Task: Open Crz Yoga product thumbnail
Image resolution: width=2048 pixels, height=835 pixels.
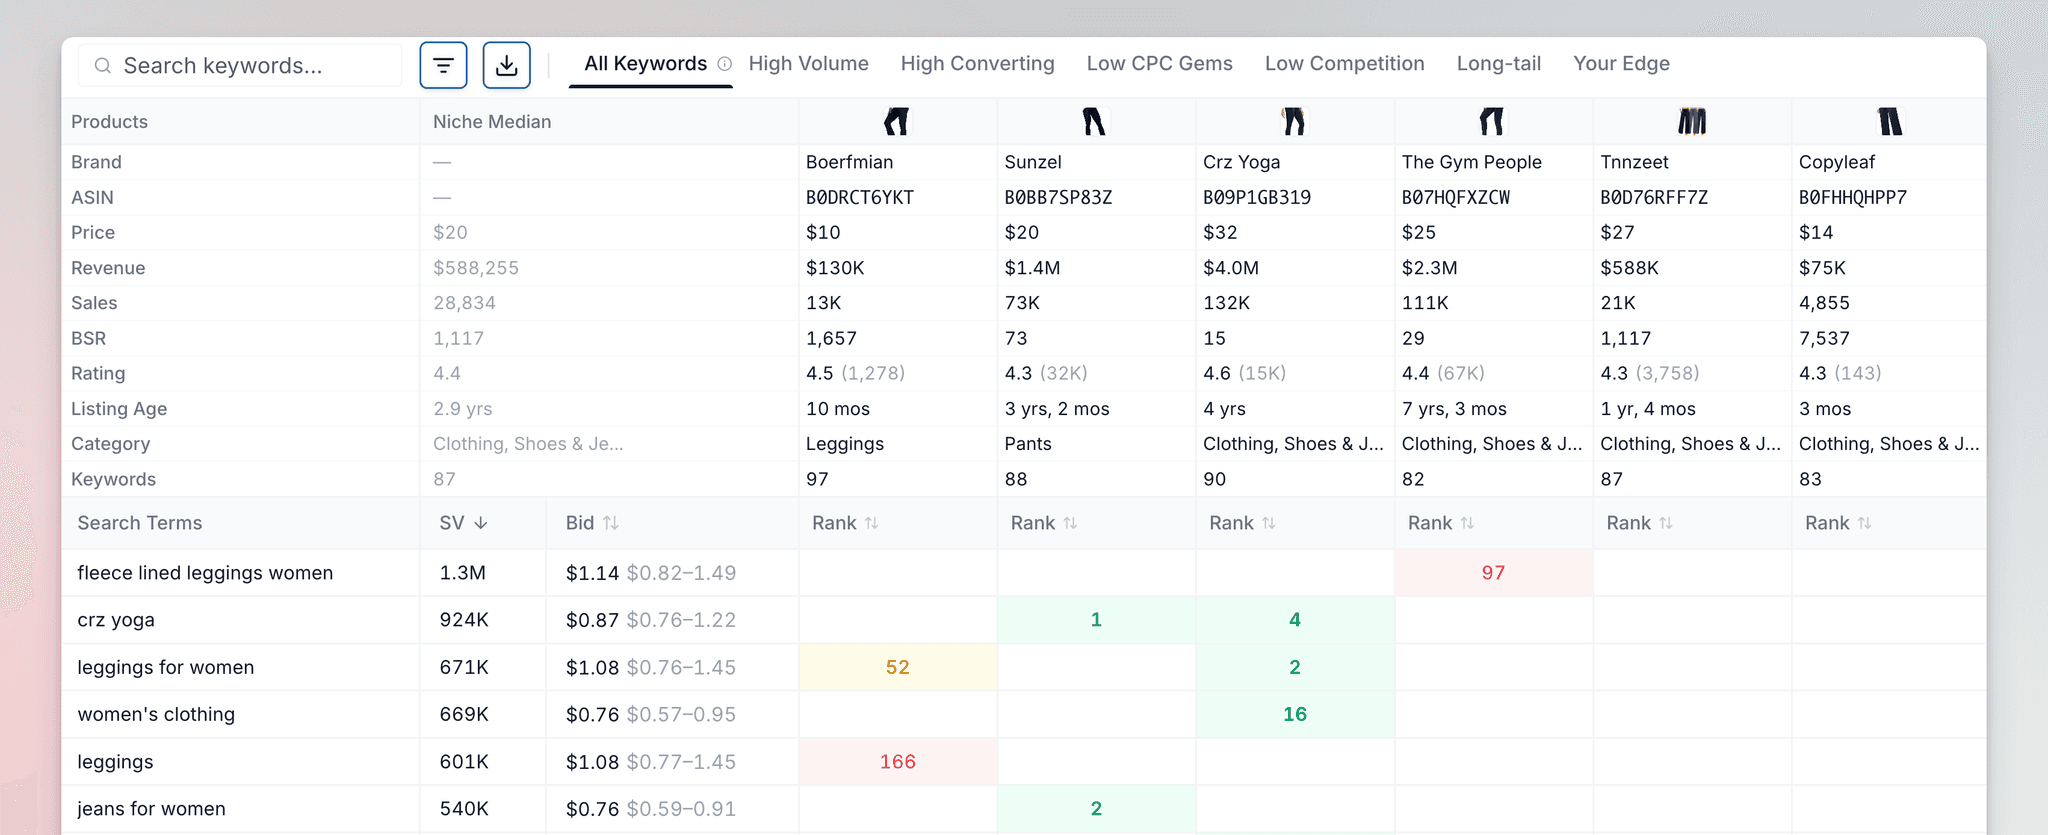Action: pos(1294,122)
